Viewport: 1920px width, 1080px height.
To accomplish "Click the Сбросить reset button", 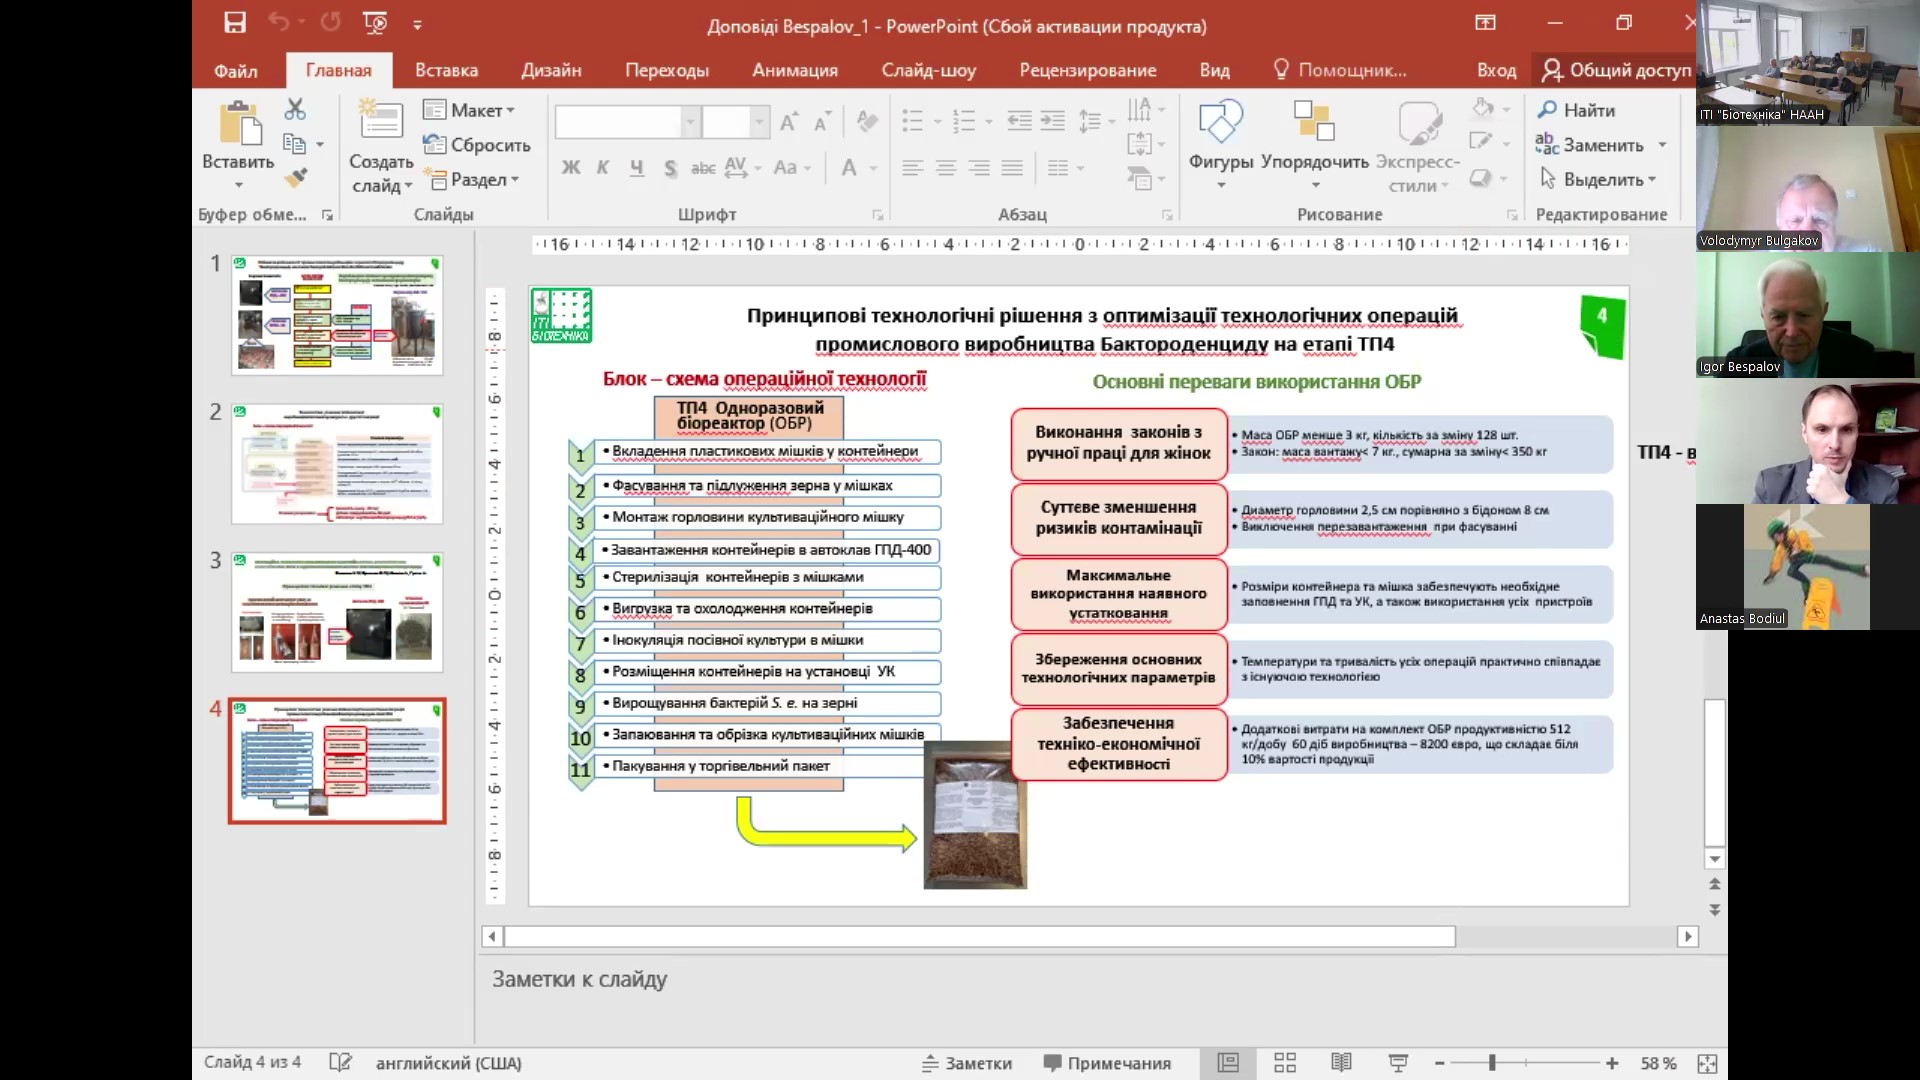I will (477, 145).
